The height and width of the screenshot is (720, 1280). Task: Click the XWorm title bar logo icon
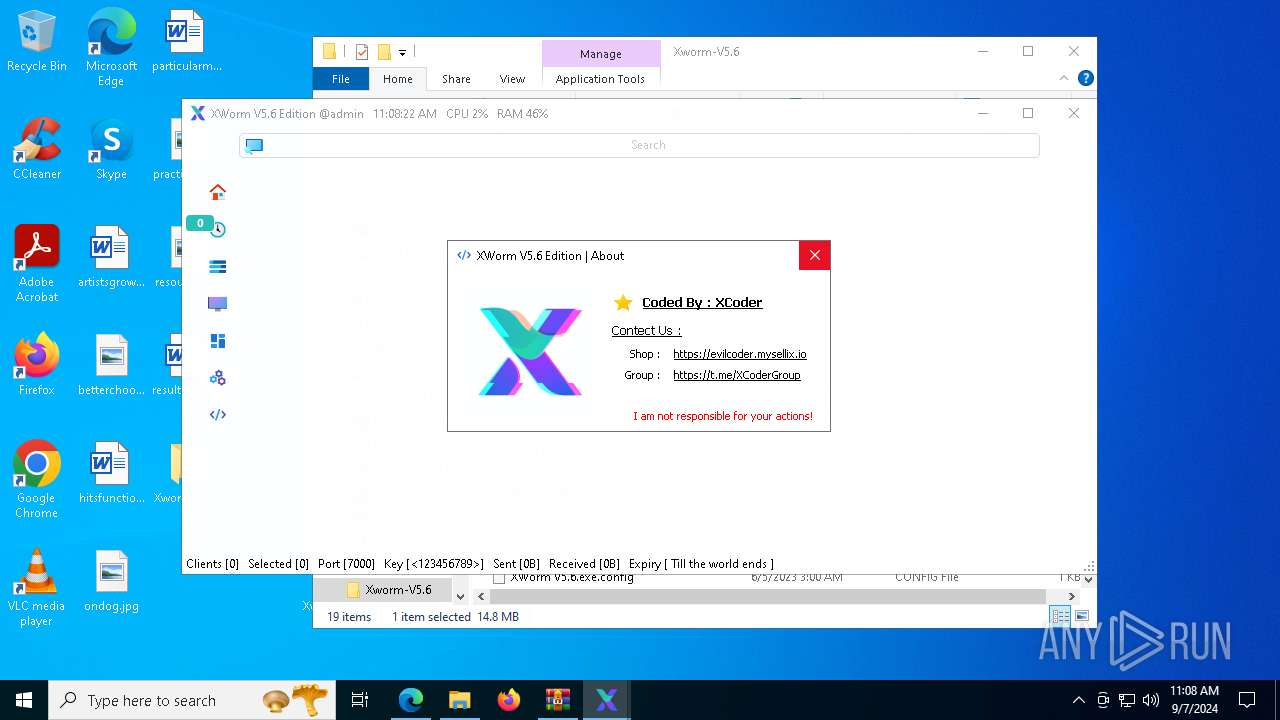pyautogui.click(x=198, y=113)
